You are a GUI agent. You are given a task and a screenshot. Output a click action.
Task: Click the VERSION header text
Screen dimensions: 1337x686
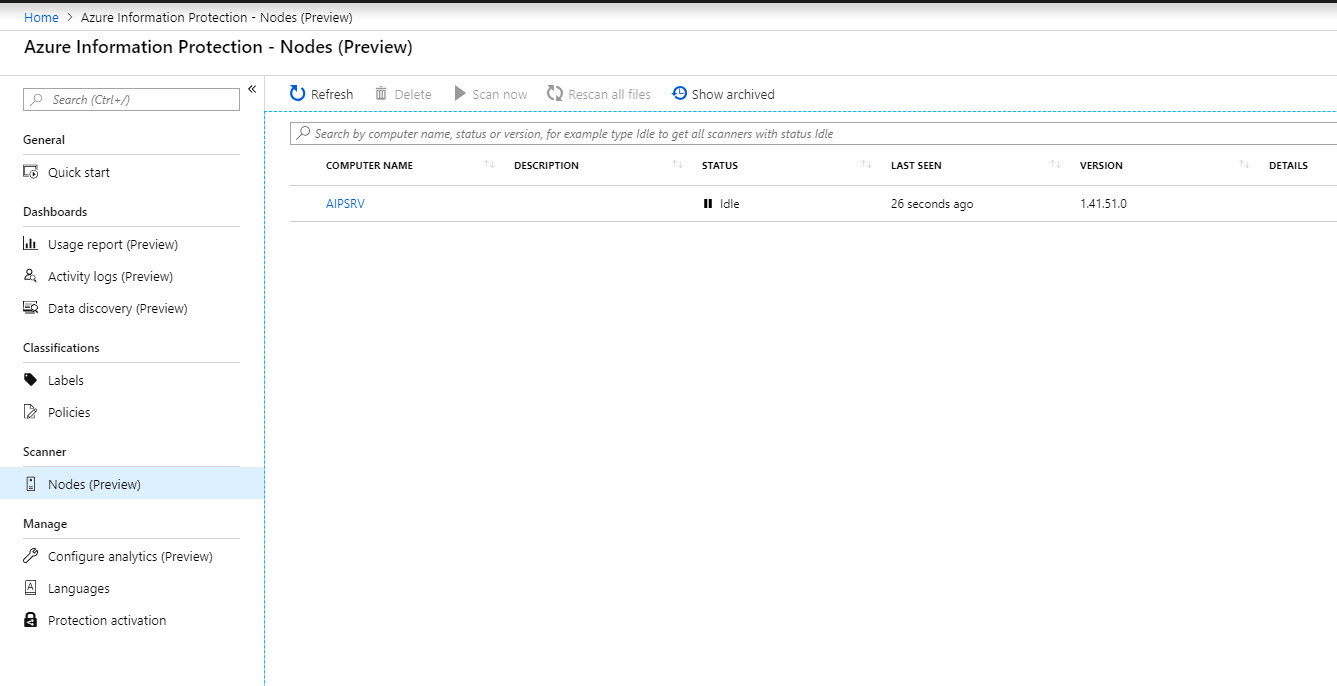point(1101,165)
